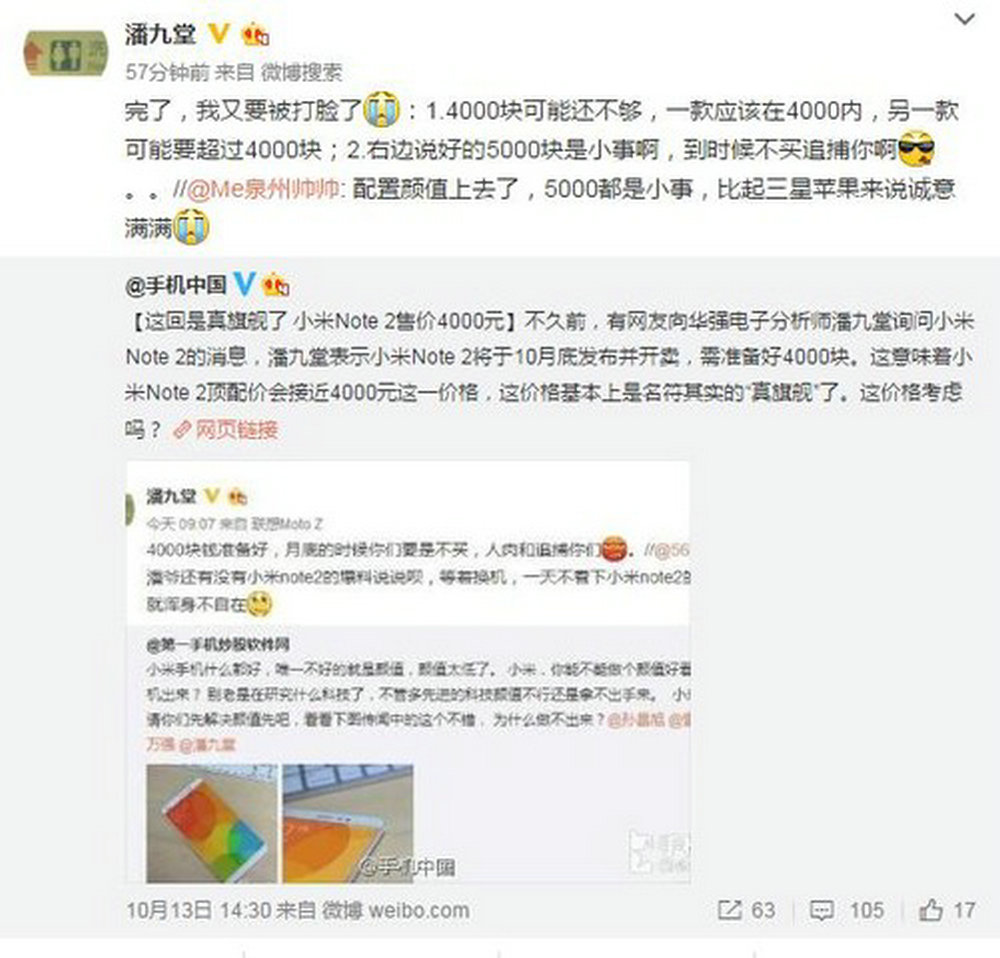Click the membership badge next to 手机中国
The height and width of the screenshot is (958, 1000).
click(276, 284)
